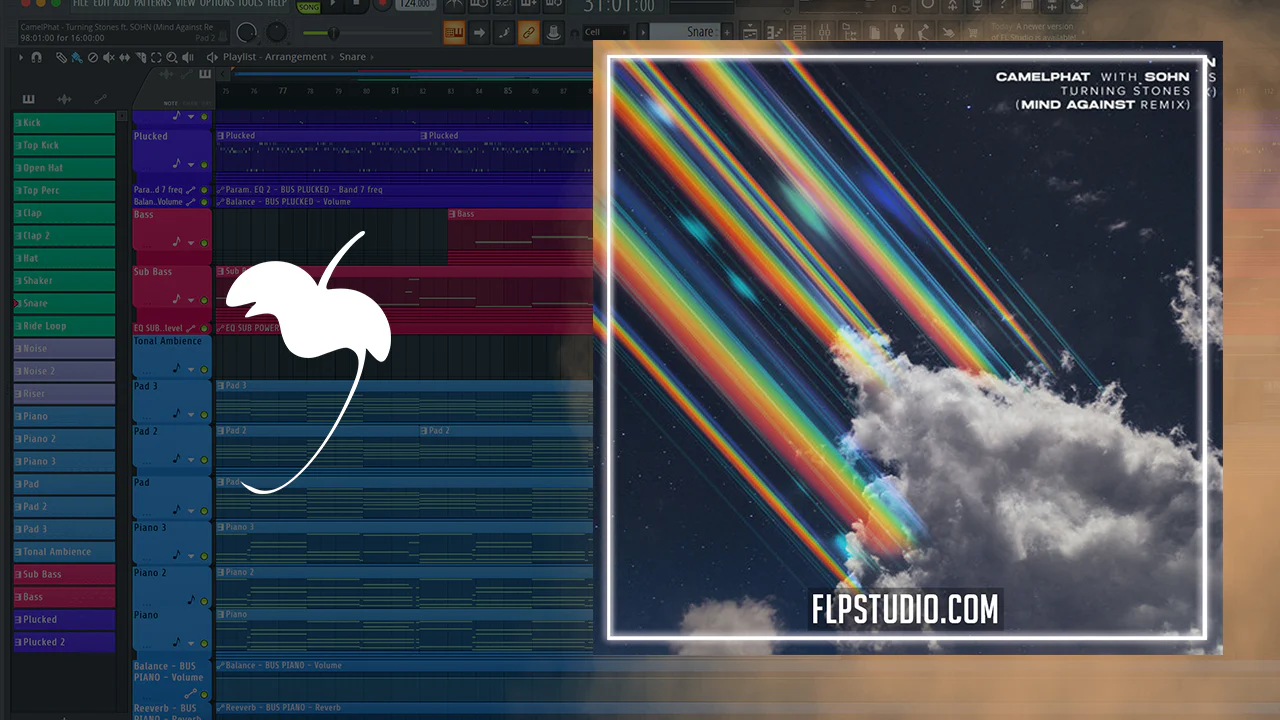Select the playback speaker tool

click(x=188, y=57)
